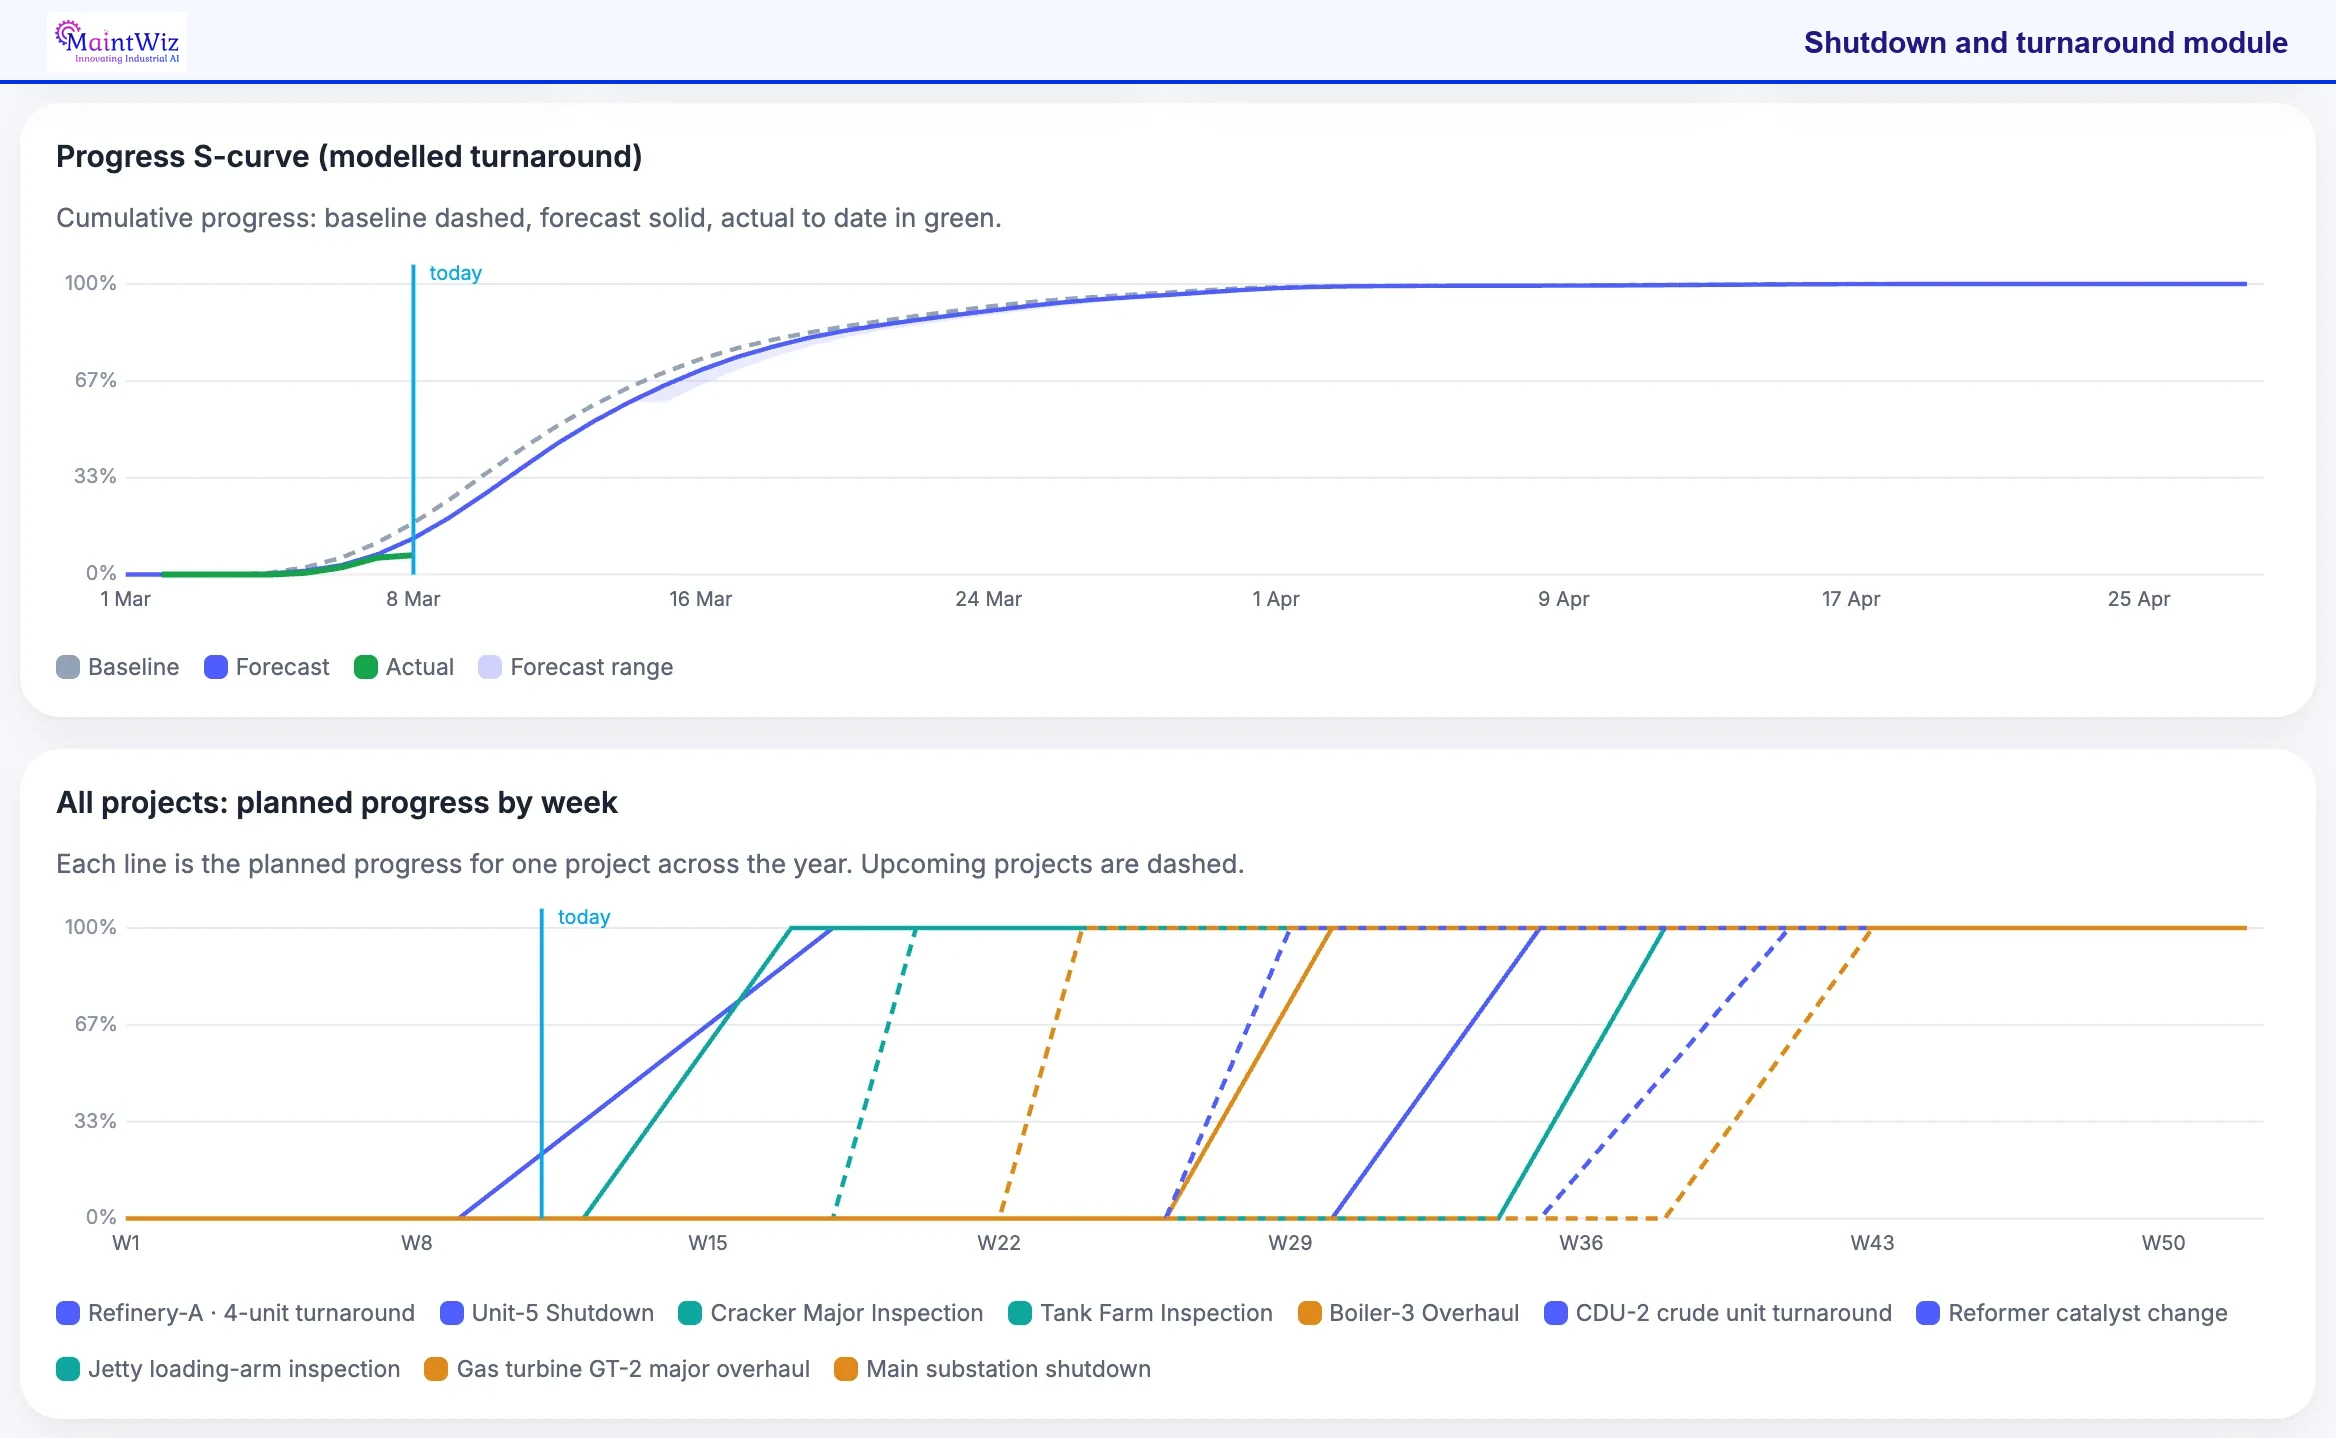
Task: Toggle CDU-2 crude unit turnaround legend entry
Action: (x=1718, y=1313)
